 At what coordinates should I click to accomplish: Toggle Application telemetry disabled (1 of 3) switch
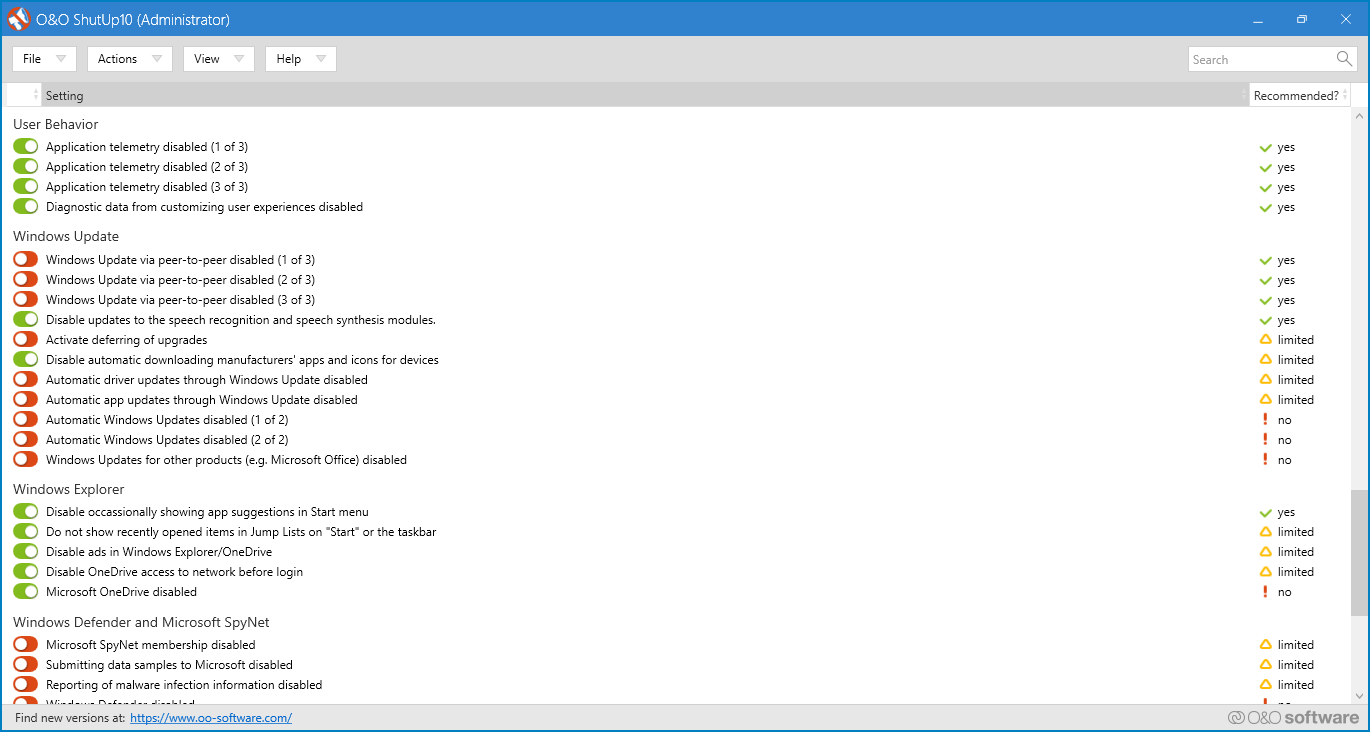pyautogui.click(x=26, y=147)
